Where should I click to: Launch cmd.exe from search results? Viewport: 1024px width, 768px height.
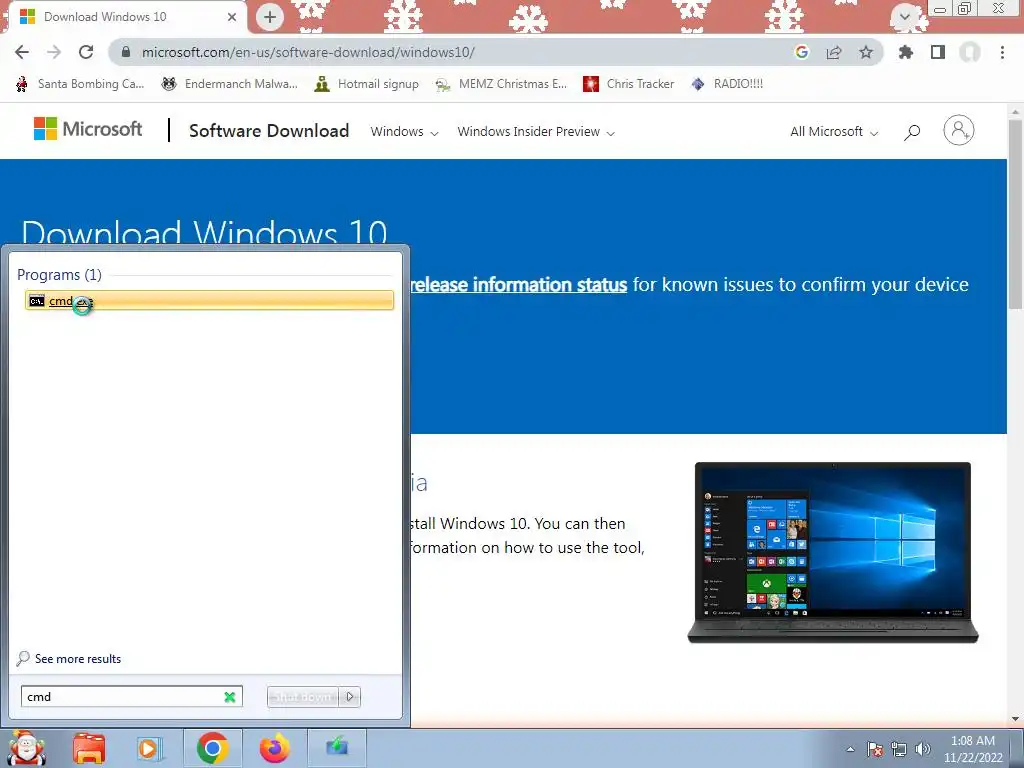pos(209,300)
